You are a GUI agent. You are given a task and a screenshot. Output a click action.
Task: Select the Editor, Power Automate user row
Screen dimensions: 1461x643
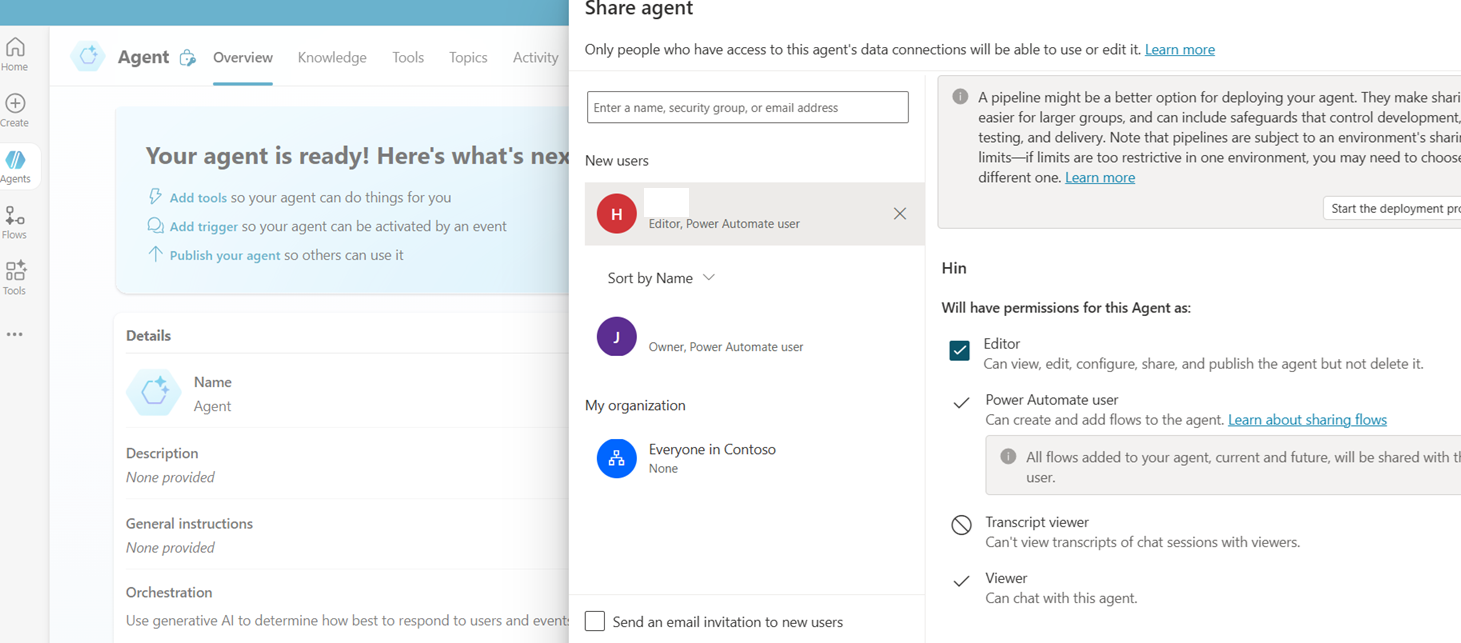[755, 214]
